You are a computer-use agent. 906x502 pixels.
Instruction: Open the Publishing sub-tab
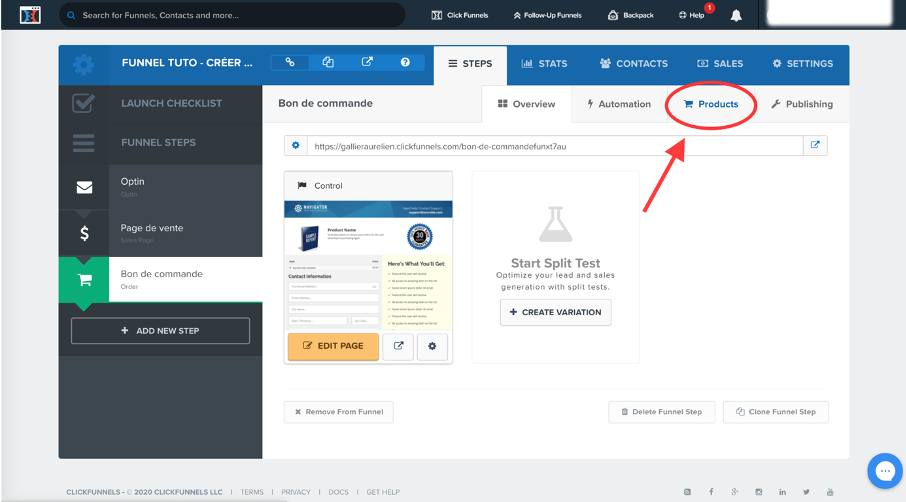pyautogui.click(x=802, y=104)
